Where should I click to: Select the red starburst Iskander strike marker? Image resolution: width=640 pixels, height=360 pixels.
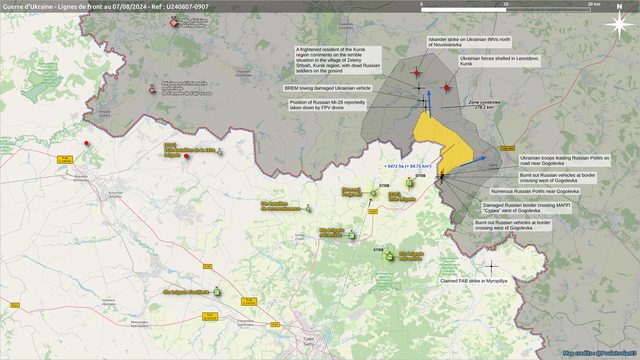pyautogui.click(x=416, y=73)
